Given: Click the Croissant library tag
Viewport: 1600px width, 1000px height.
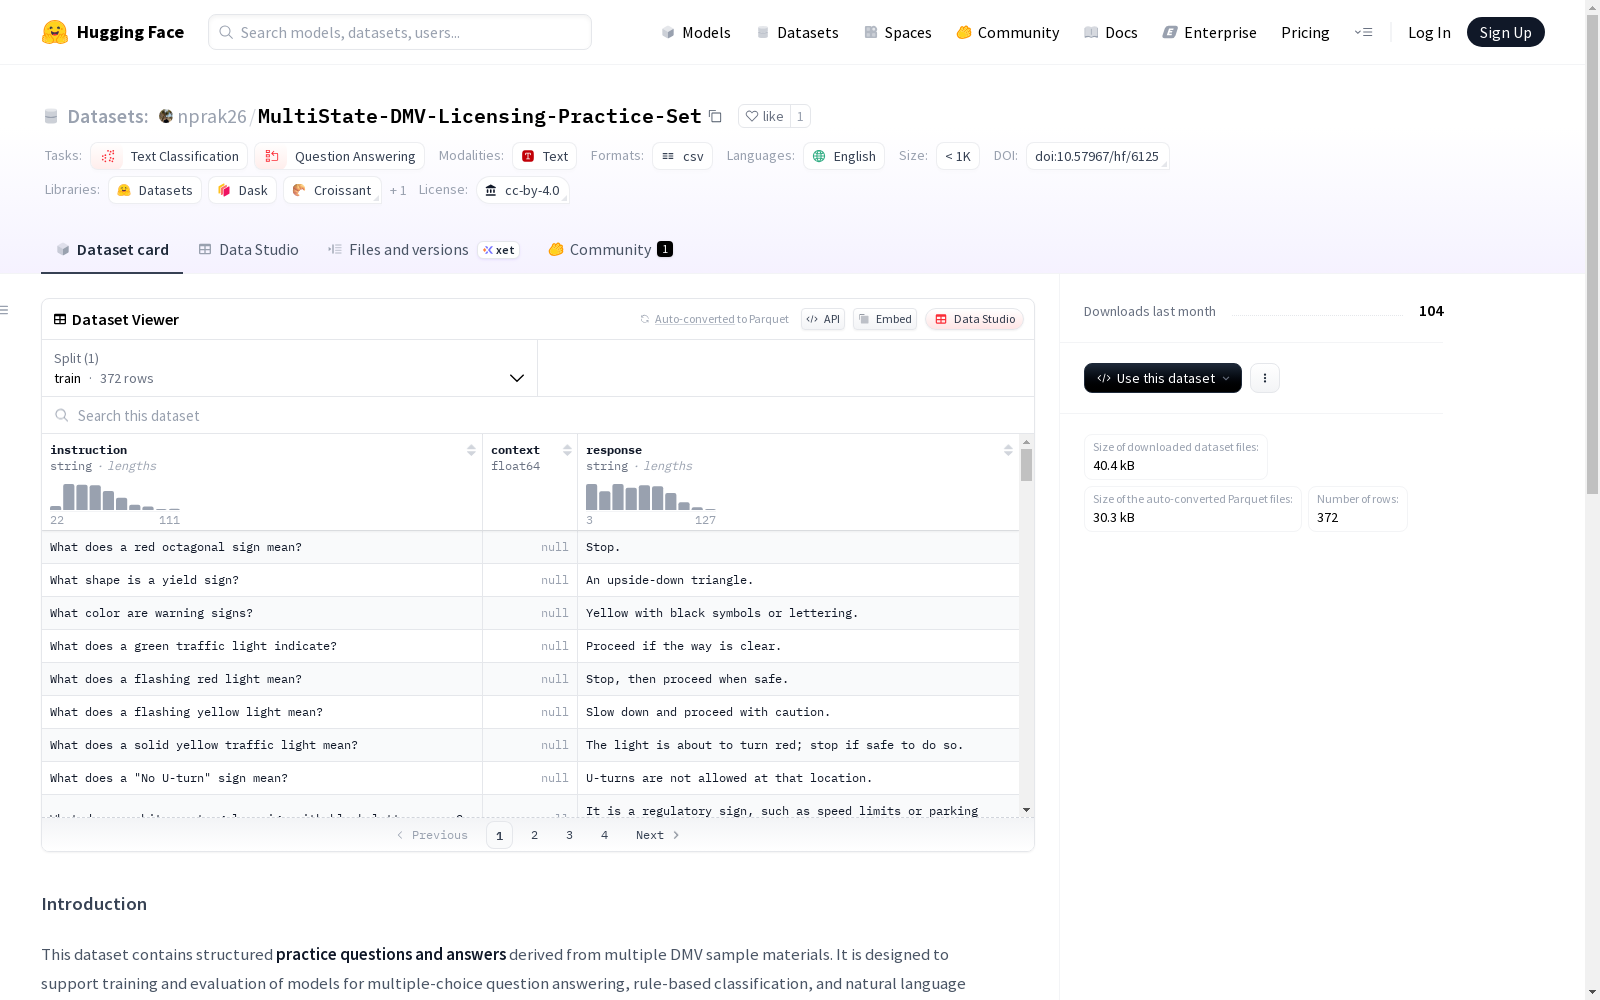Looking at the screenshot, I should click(333, 190).
